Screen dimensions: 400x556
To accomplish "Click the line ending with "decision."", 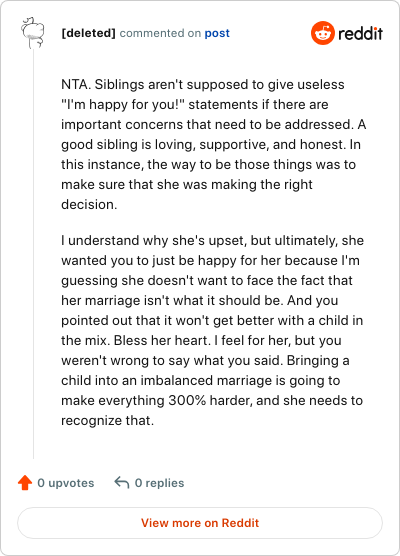I will (89, 205).
